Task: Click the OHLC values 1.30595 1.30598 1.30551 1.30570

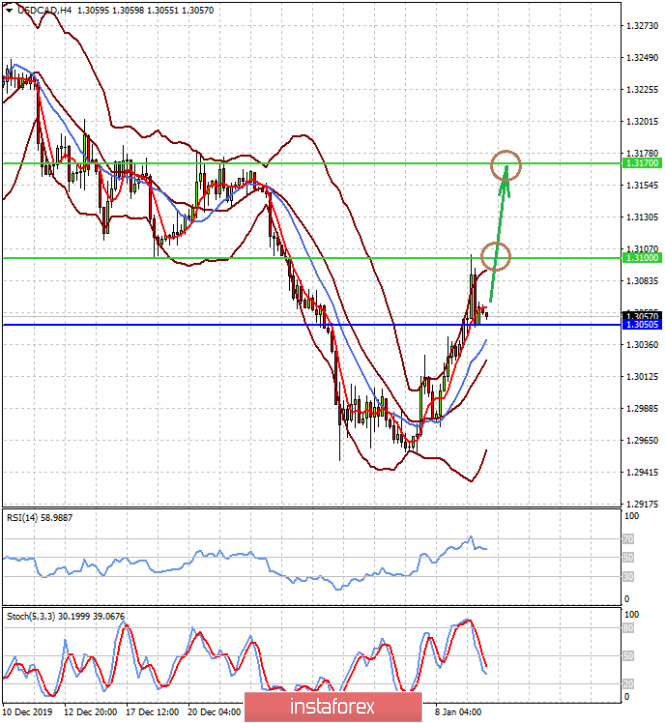Action: pyautogui.click(x=145, y=10)
